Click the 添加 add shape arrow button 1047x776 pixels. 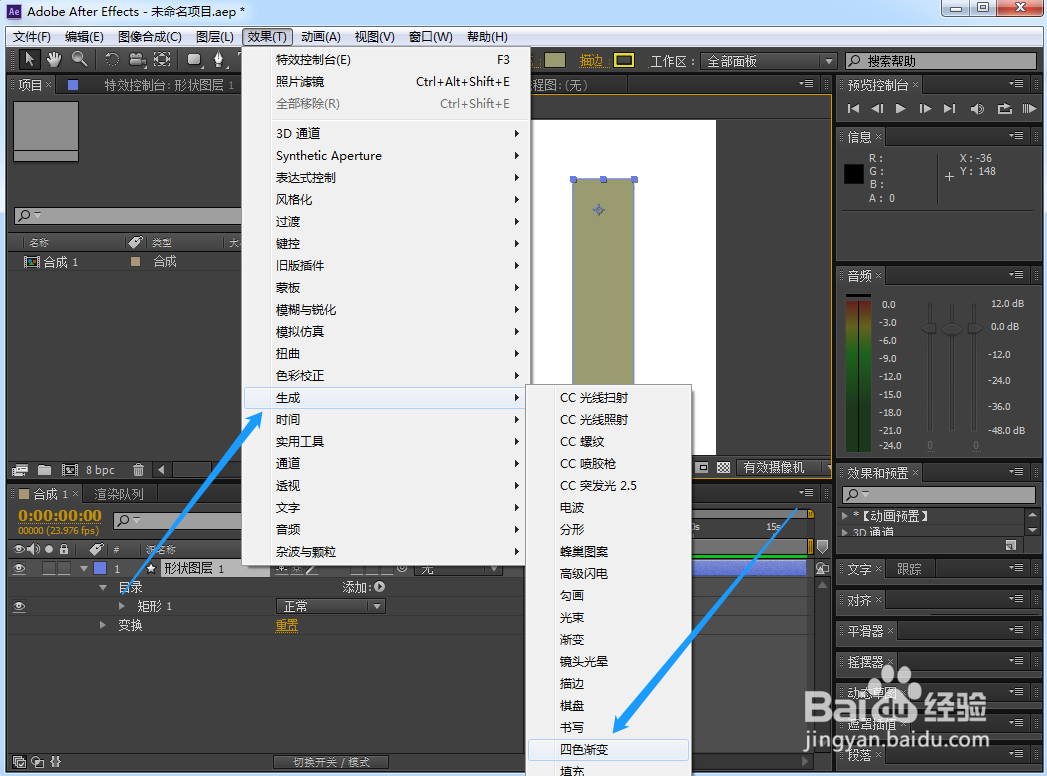(x=380, y=587)
